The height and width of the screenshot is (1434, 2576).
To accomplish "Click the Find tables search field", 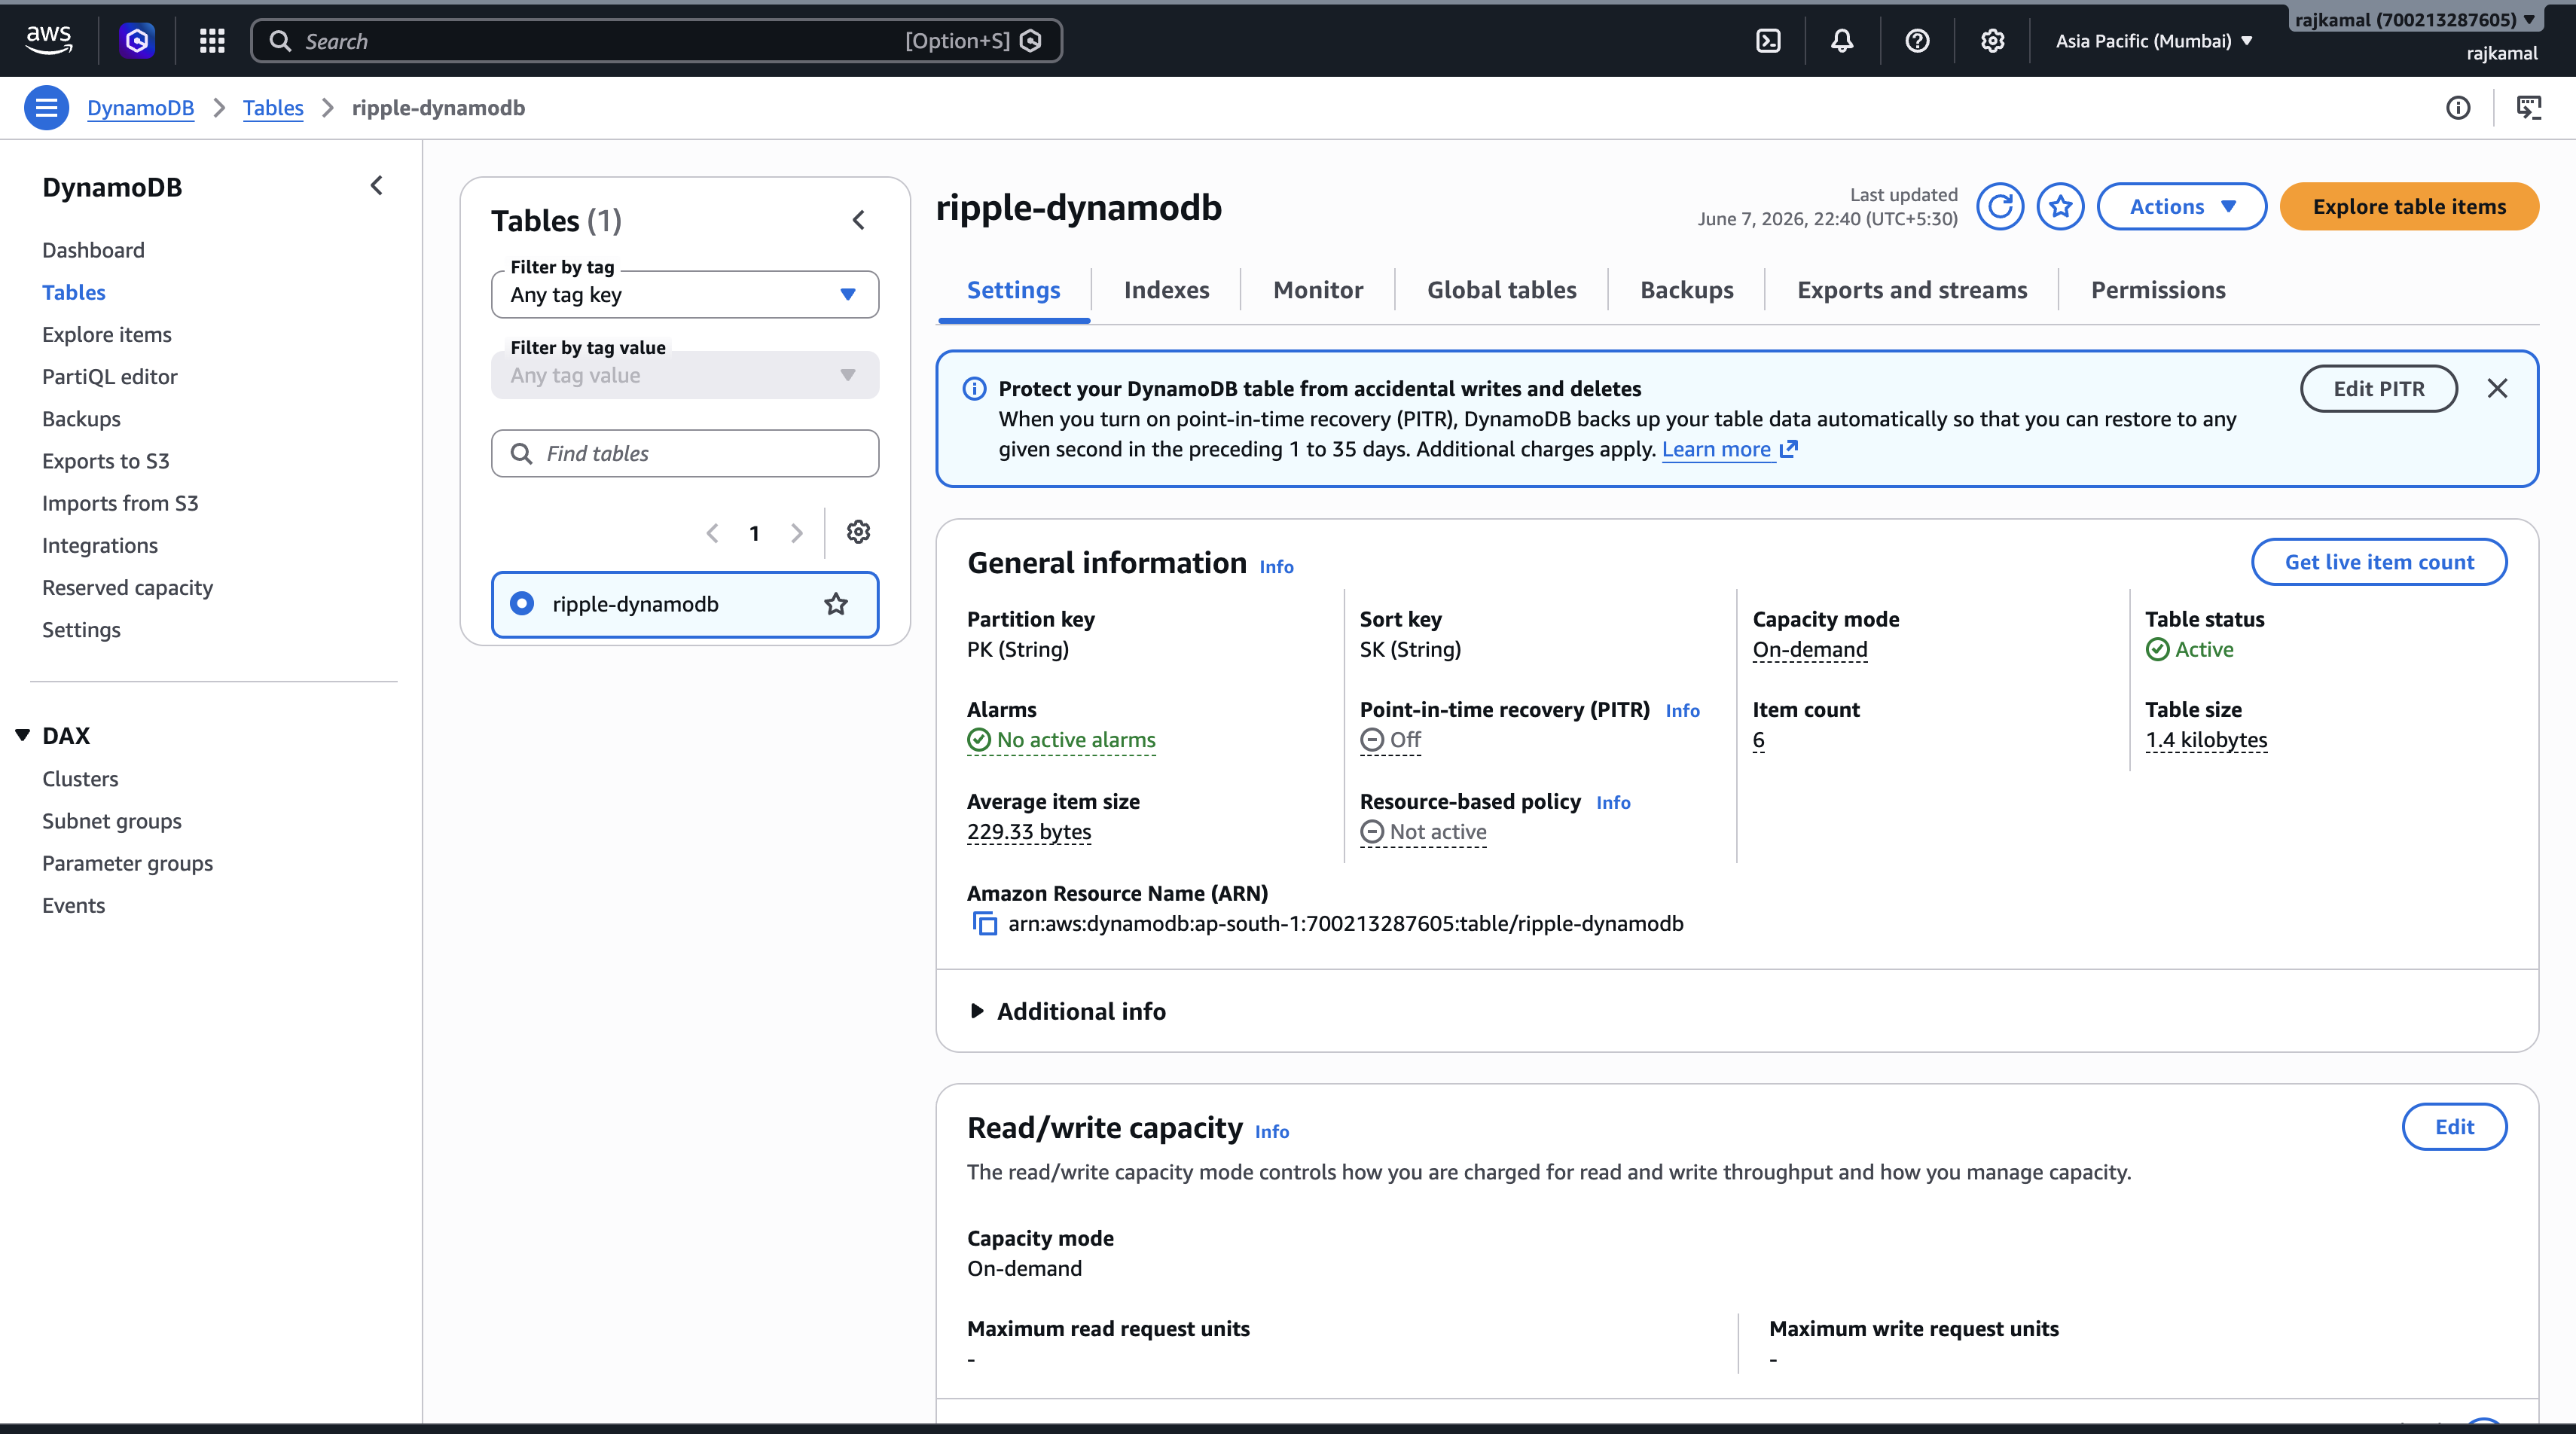I will click(x=685, y=454).
